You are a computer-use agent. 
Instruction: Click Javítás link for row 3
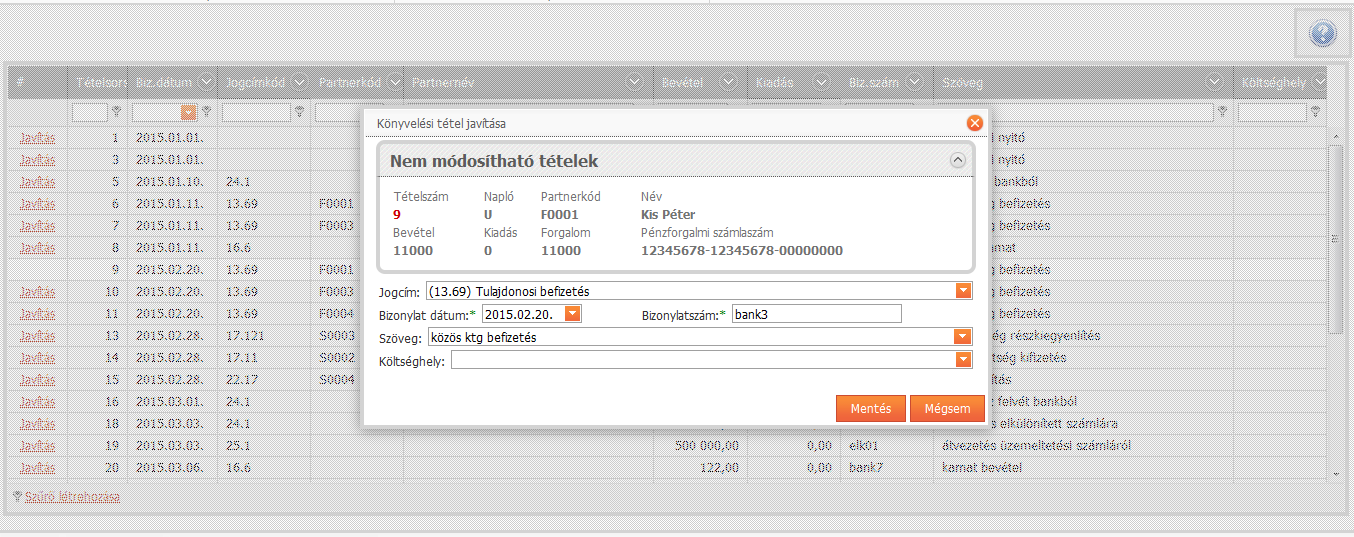pos(38,159)
